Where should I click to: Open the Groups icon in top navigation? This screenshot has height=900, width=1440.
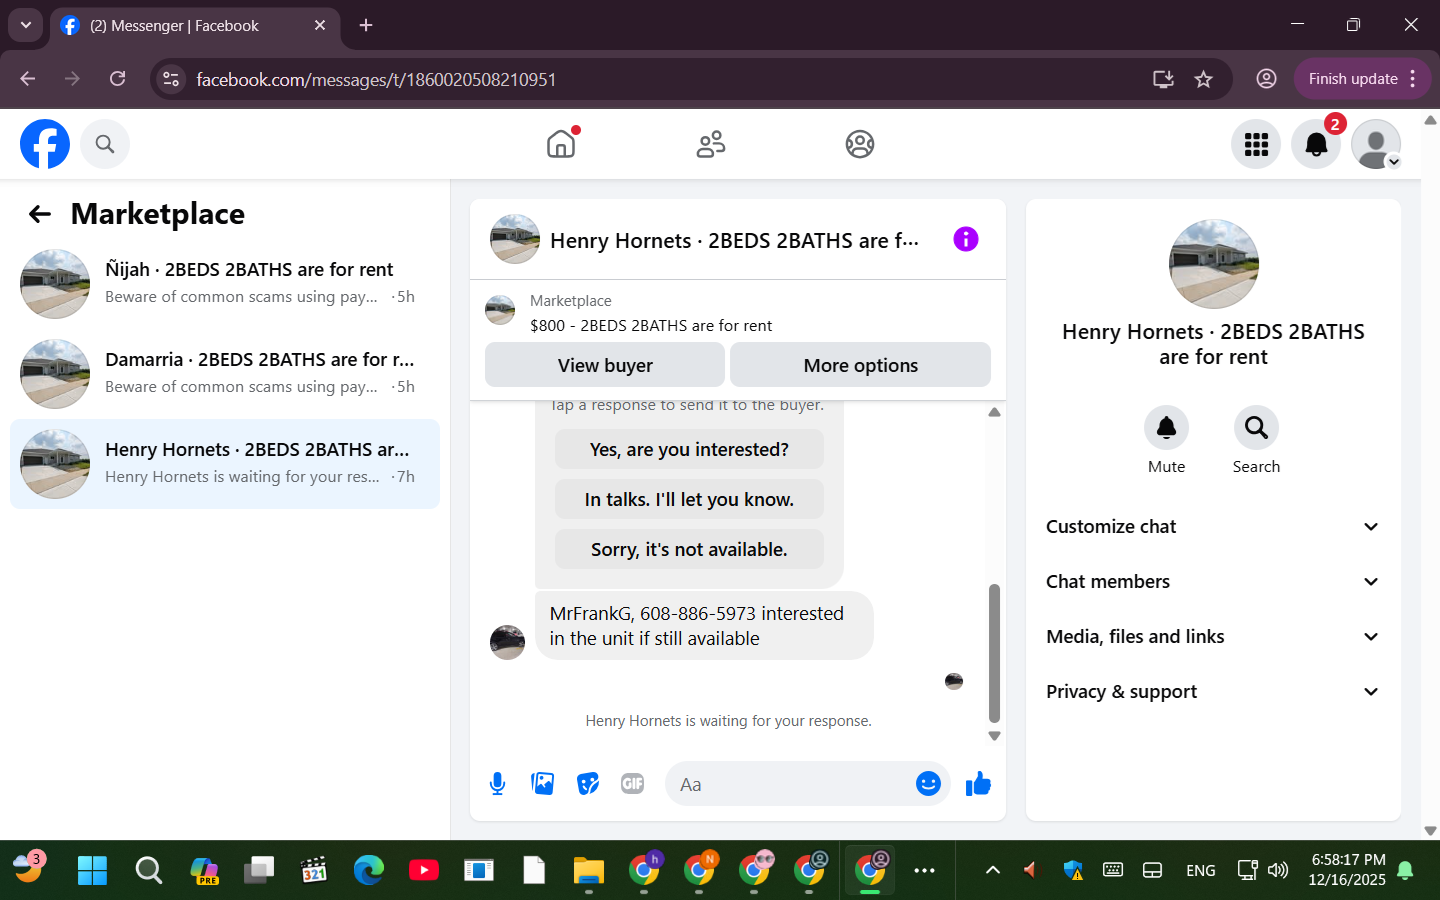point(860,144)
